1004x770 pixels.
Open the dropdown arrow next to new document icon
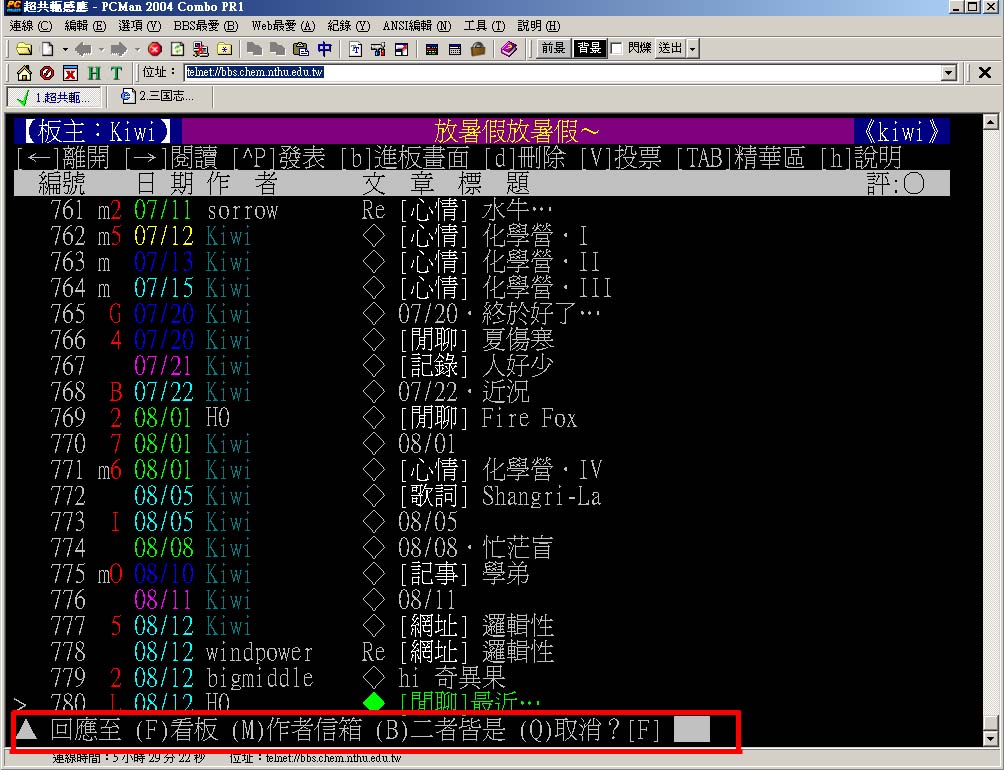65,49
